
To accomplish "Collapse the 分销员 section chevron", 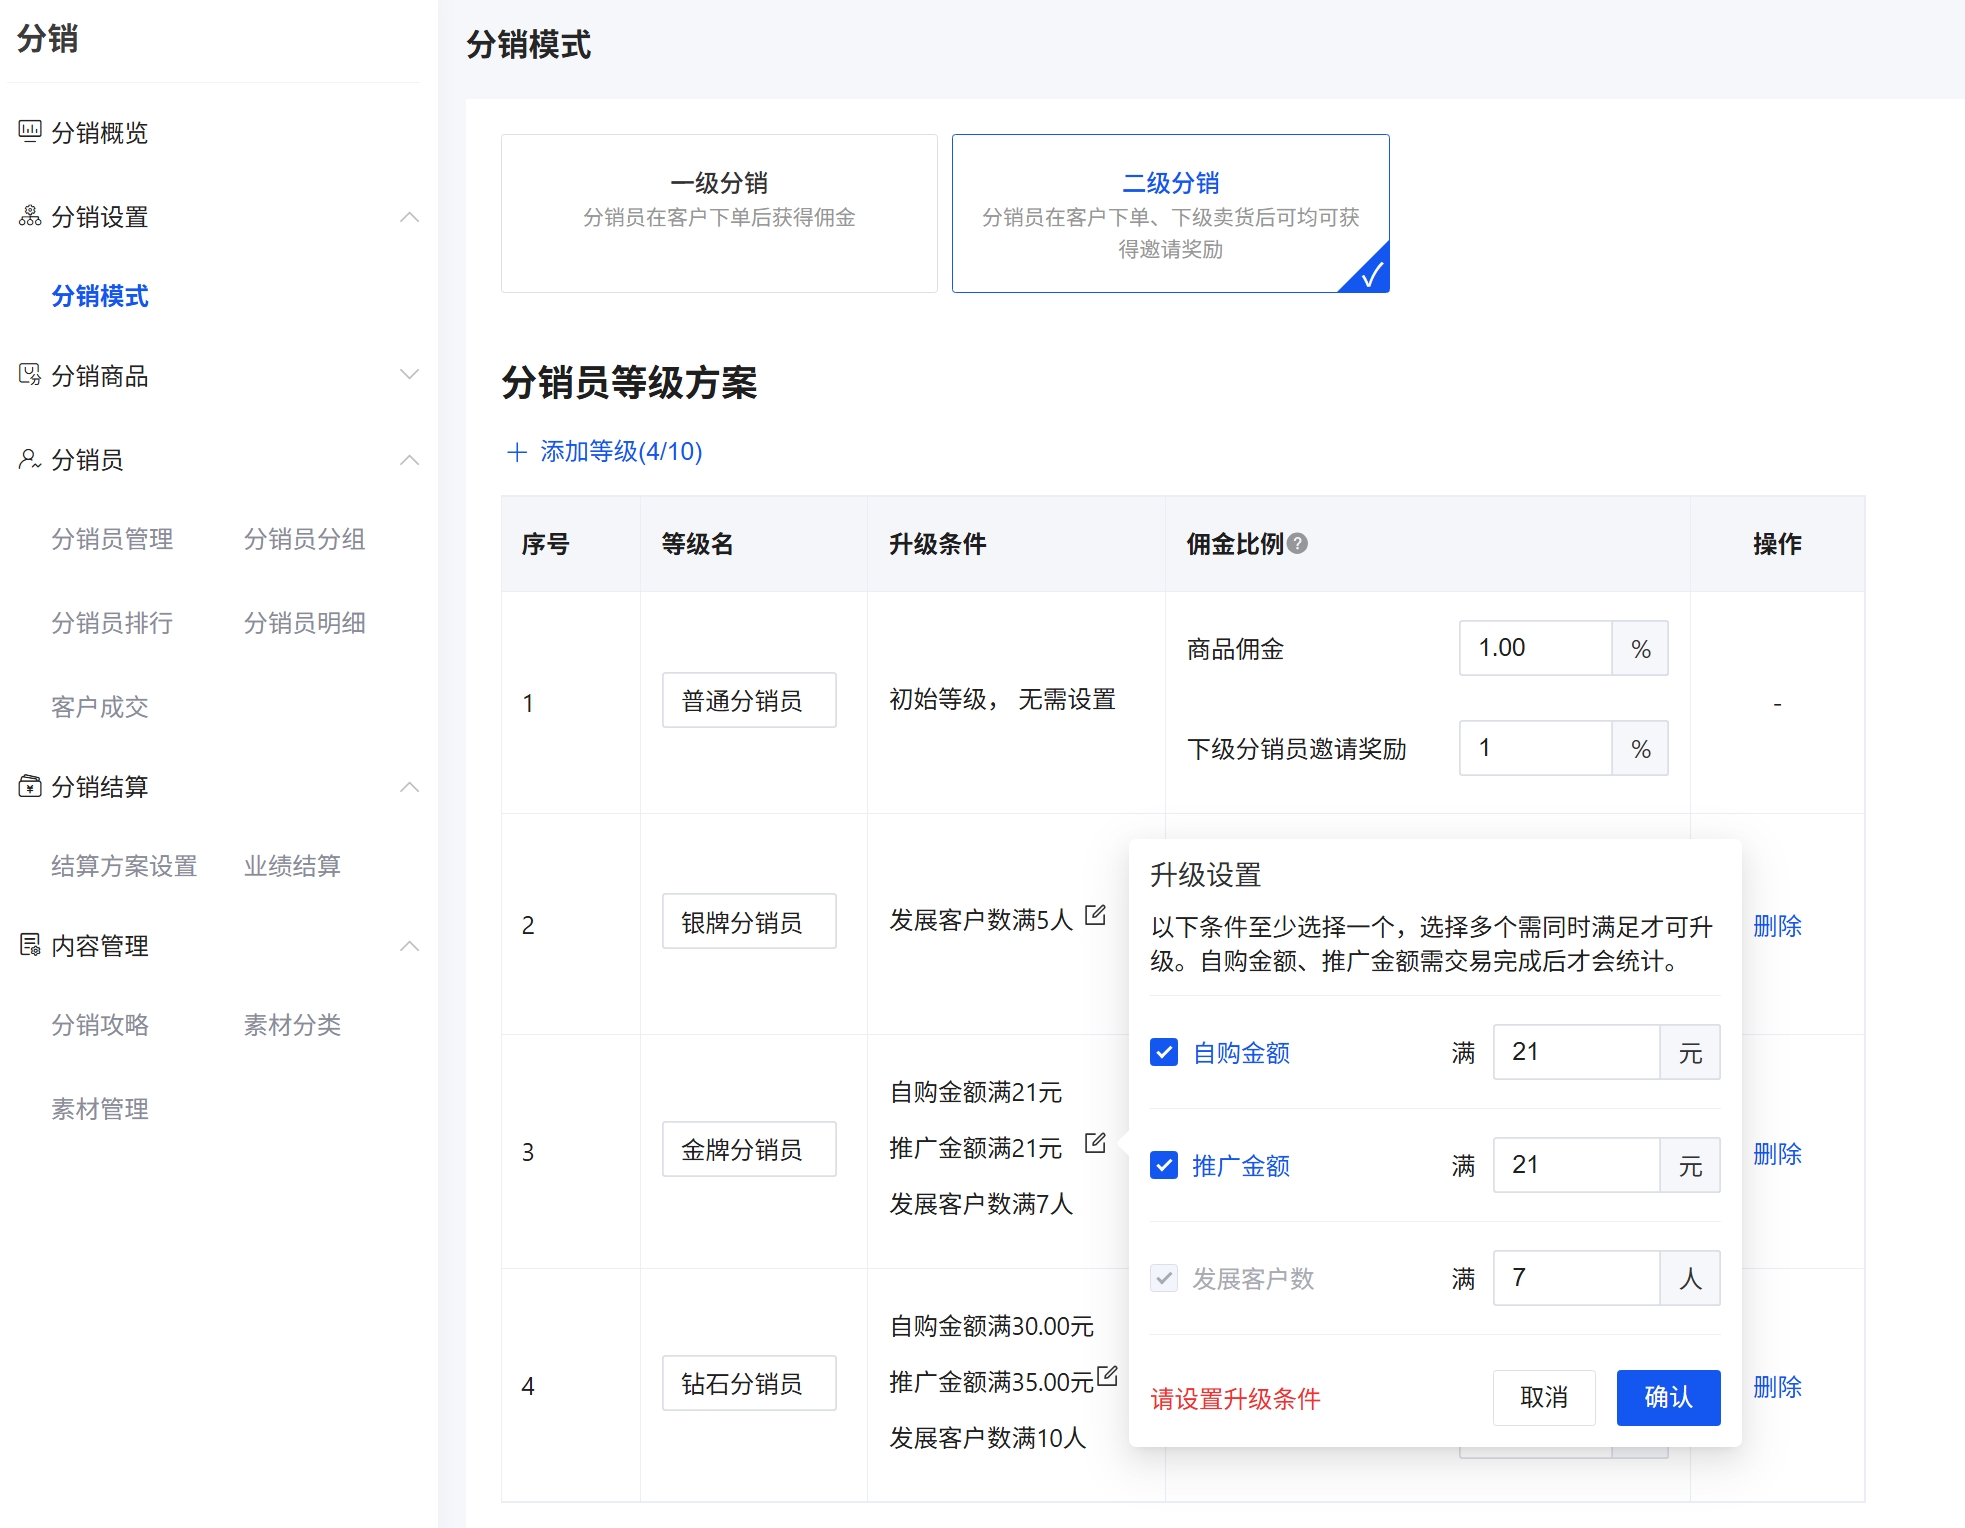I will pos(411,460).
